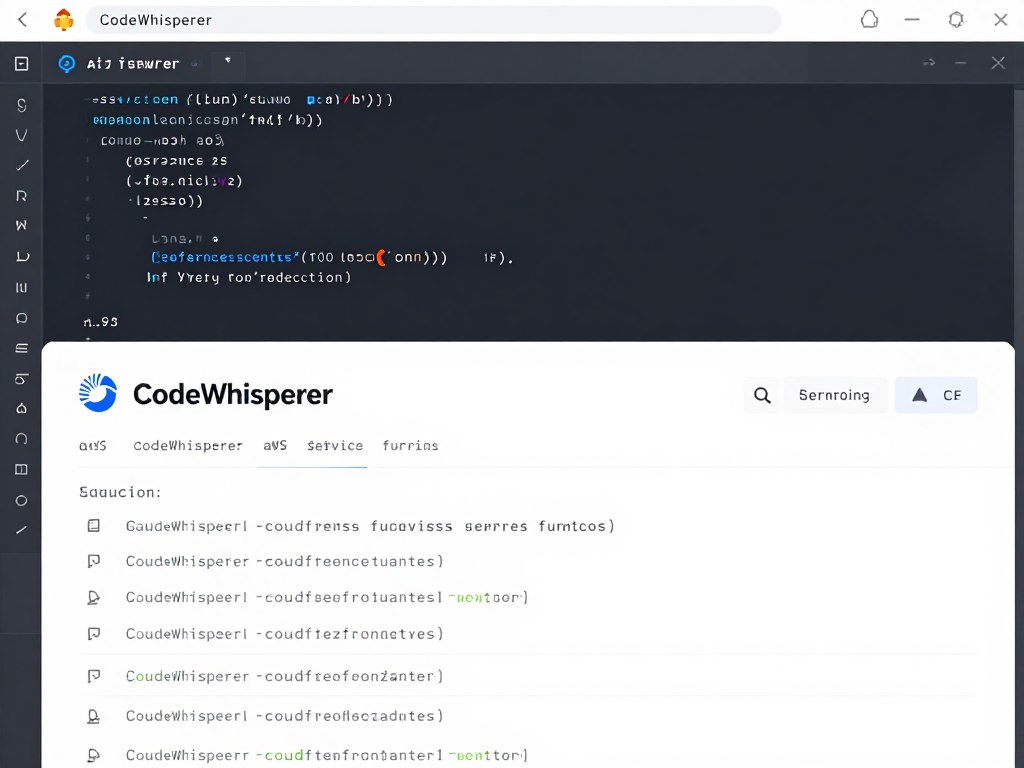The height and width of the screenshot is (768, 1024).
Task: Click the pot-shaped icon in sidebar
Action: coord(22,378)
